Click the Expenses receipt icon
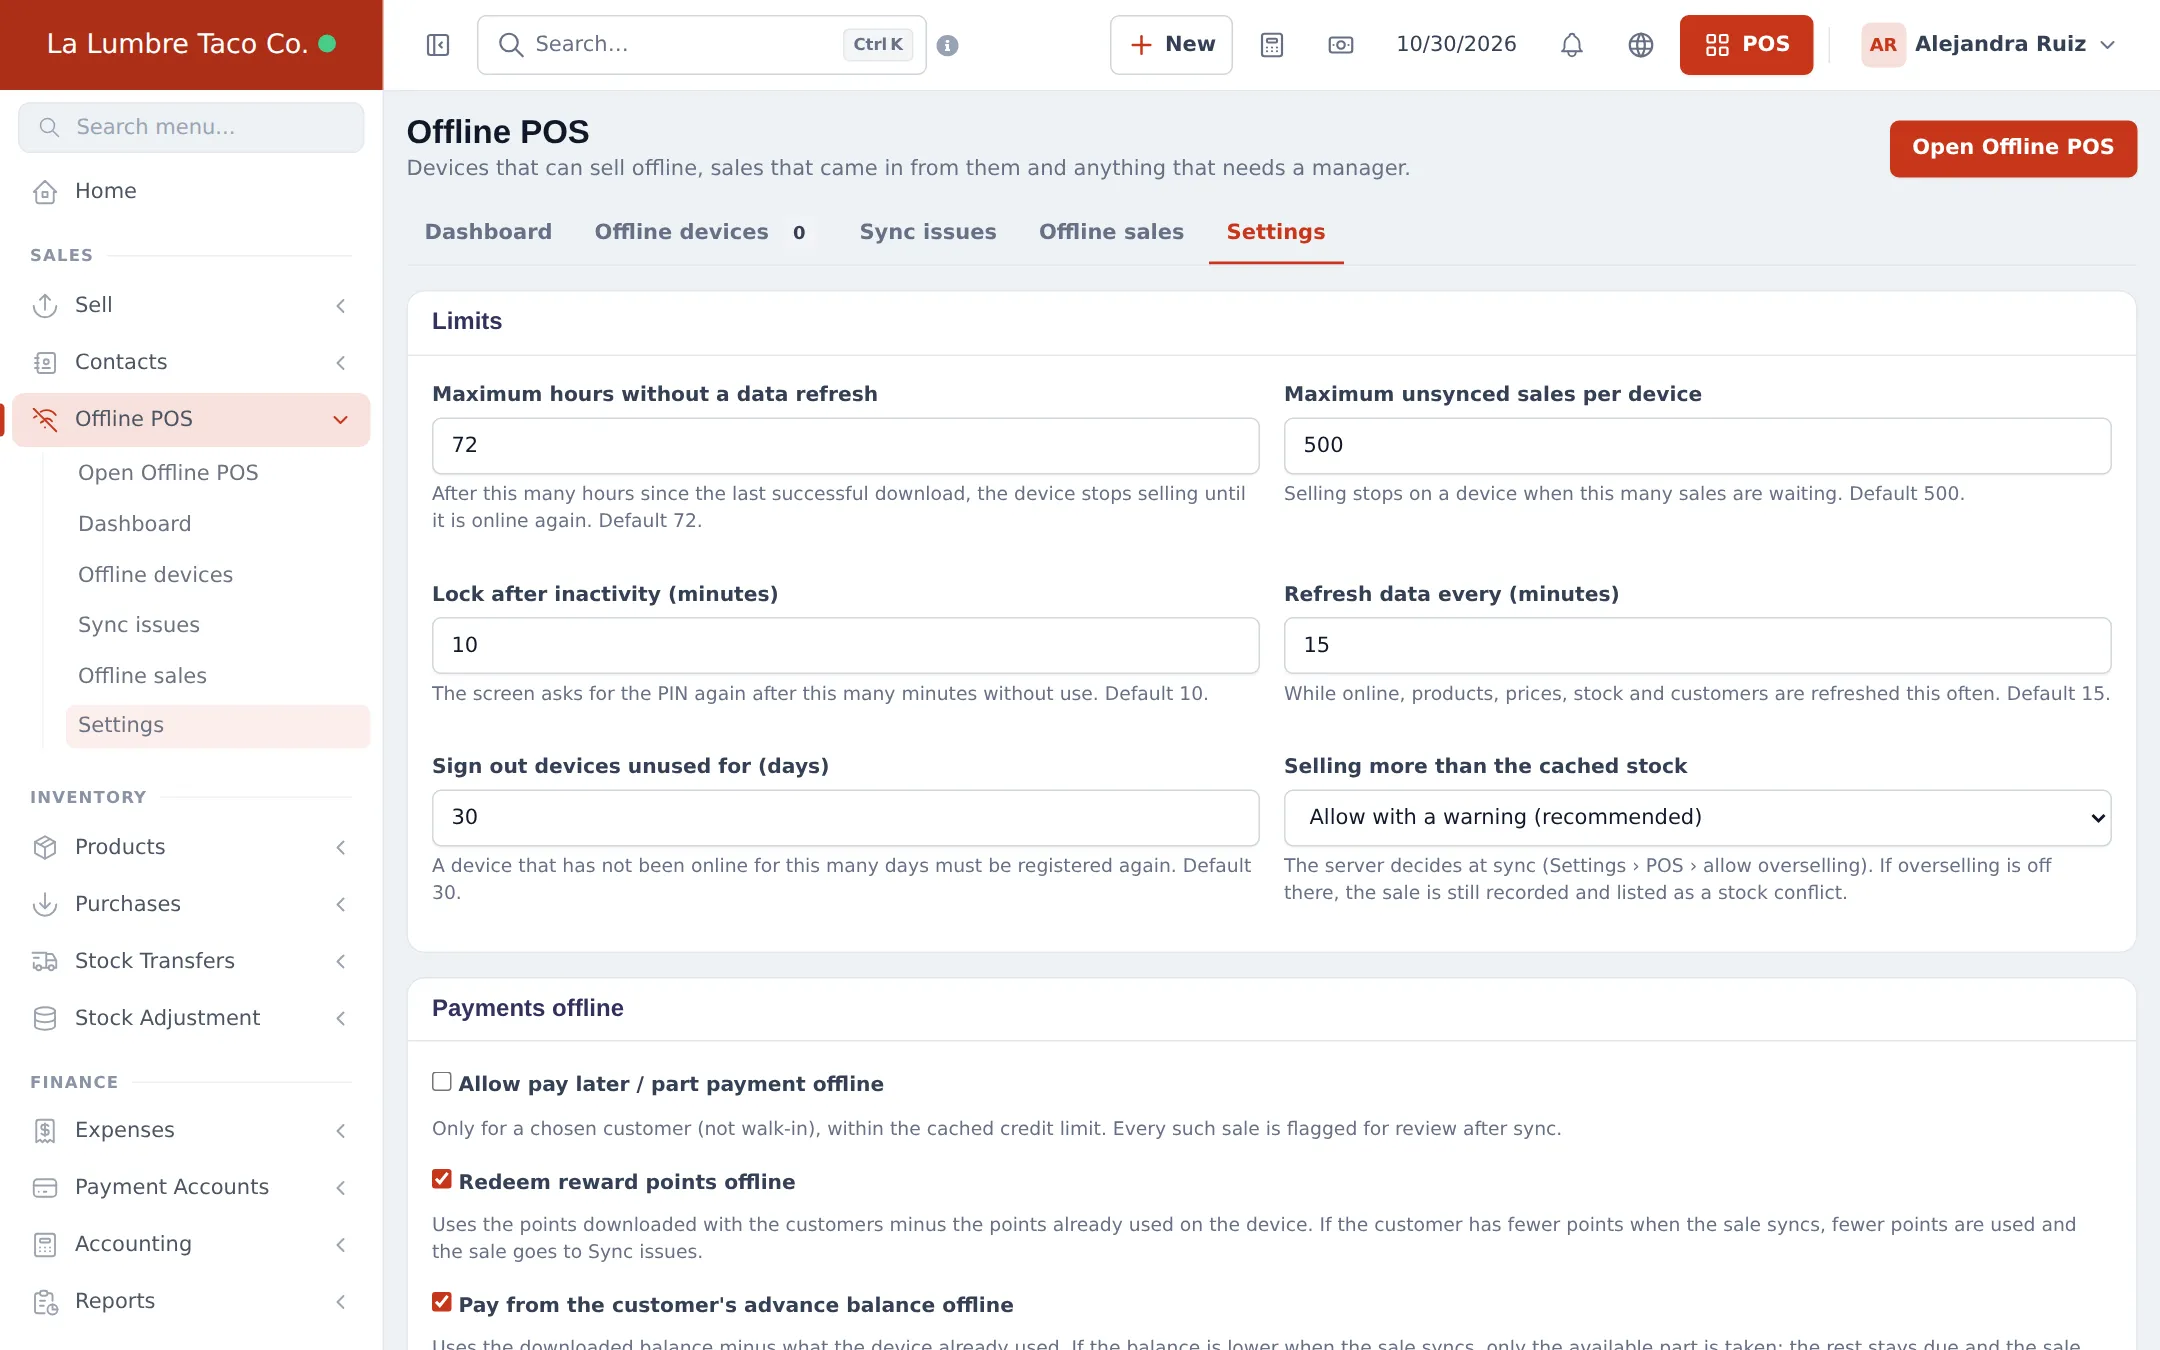Image resolution: width=2160 pixels, height=1350 pixels. click(x=45, y=1130)
